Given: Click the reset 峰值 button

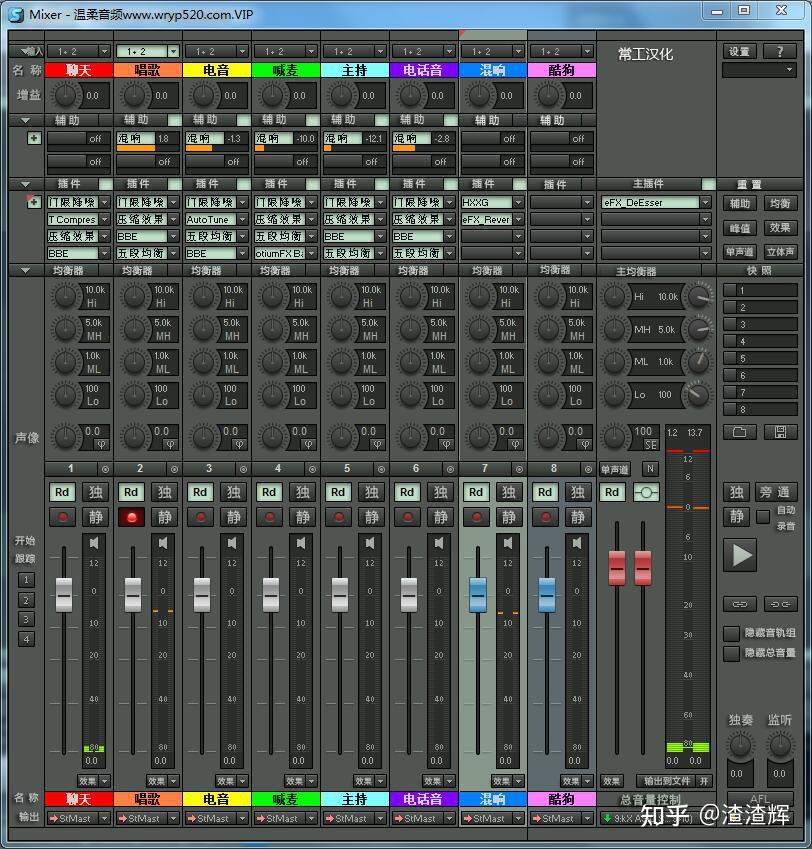Looking at the screenshot, I should point(739,228).
